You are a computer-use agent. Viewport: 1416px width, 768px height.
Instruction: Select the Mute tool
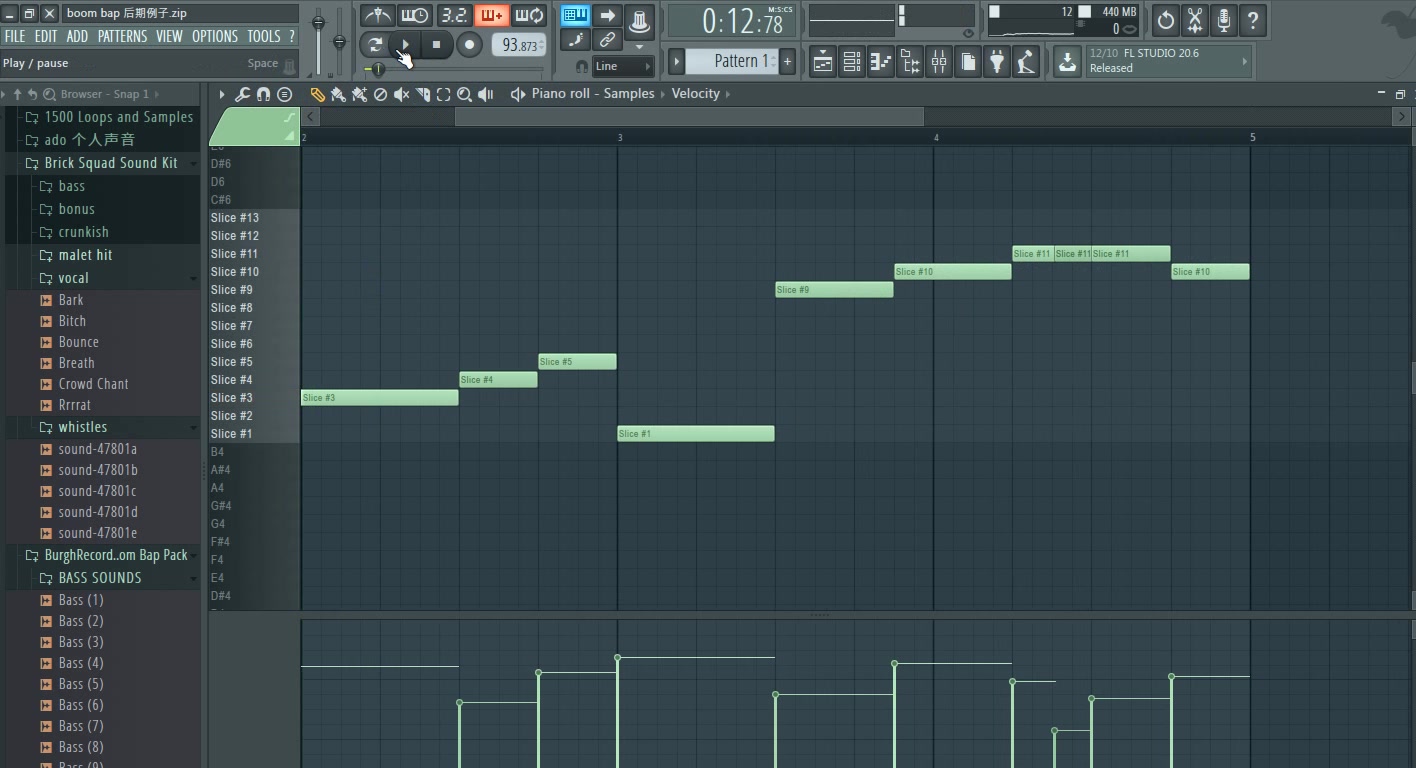pos(401,94)
